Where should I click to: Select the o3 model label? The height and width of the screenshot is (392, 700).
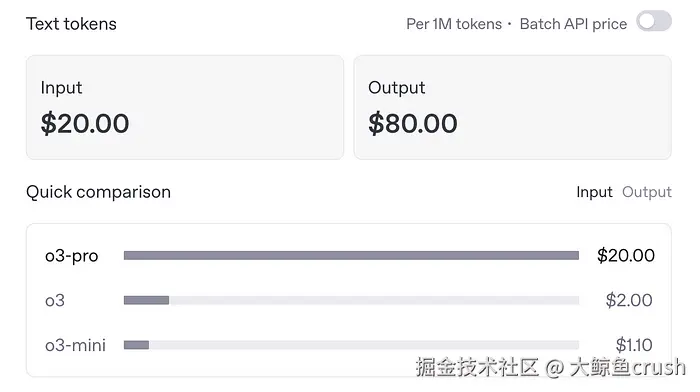click(55, 300)
